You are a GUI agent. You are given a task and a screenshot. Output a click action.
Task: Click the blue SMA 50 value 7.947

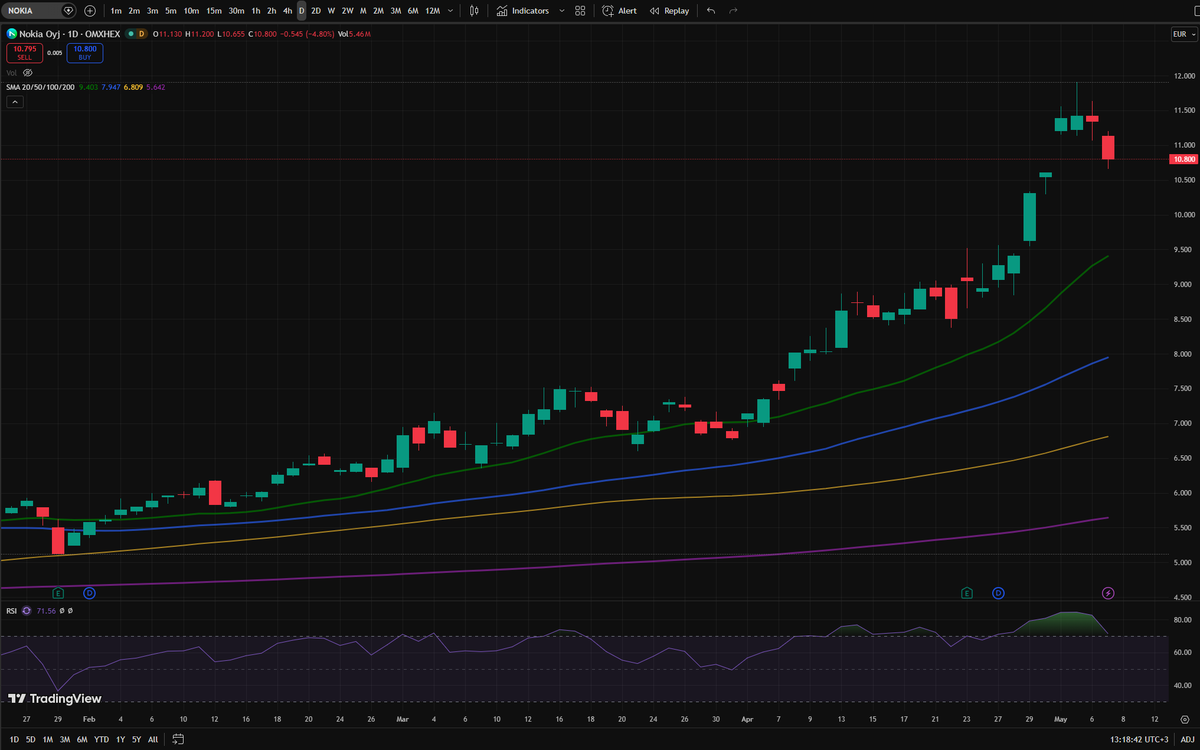[110, 87]
